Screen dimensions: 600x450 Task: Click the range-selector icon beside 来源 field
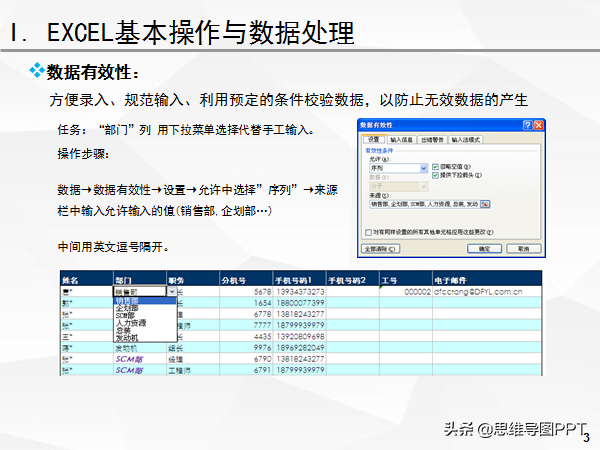click(x=485, y=204)
